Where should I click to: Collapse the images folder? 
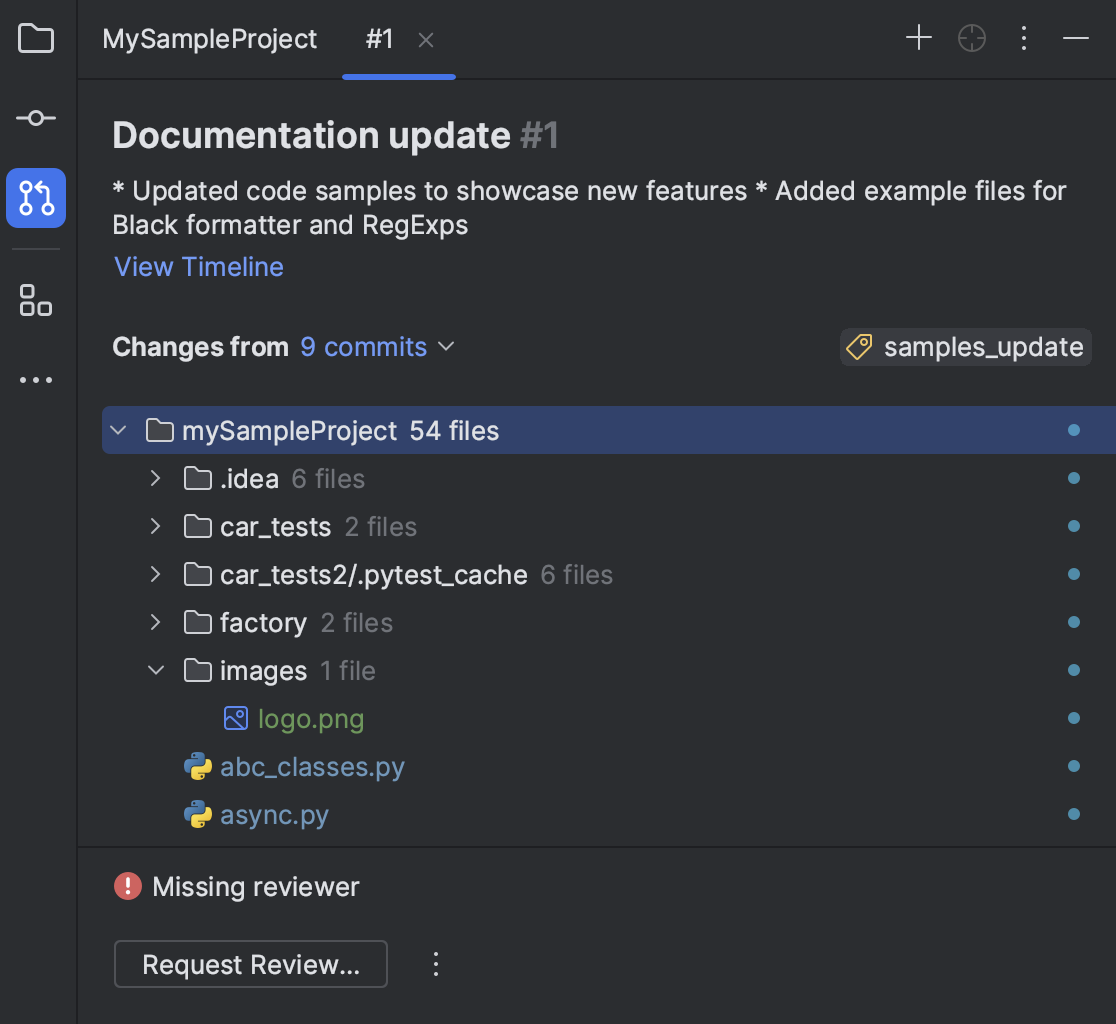tap(155, 670)
